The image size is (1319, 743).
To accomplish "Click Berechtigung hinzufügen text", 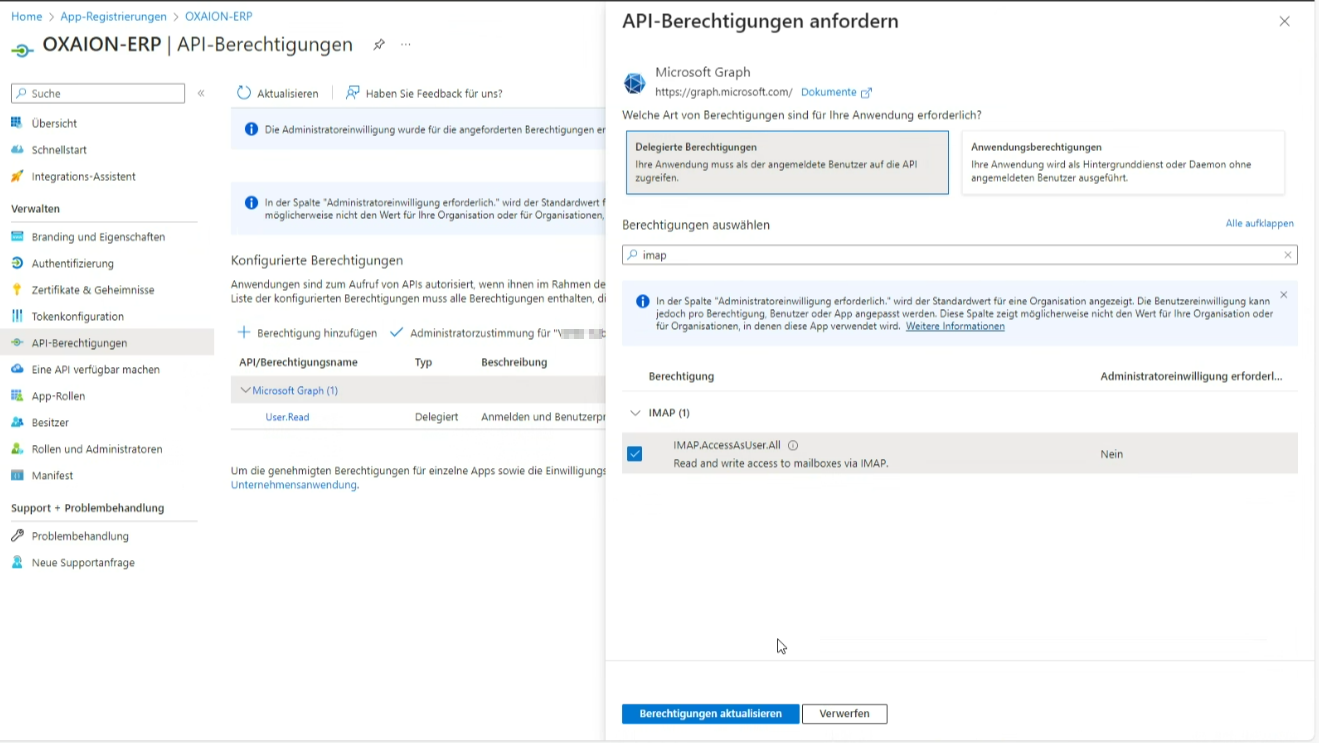I will 317,333.
